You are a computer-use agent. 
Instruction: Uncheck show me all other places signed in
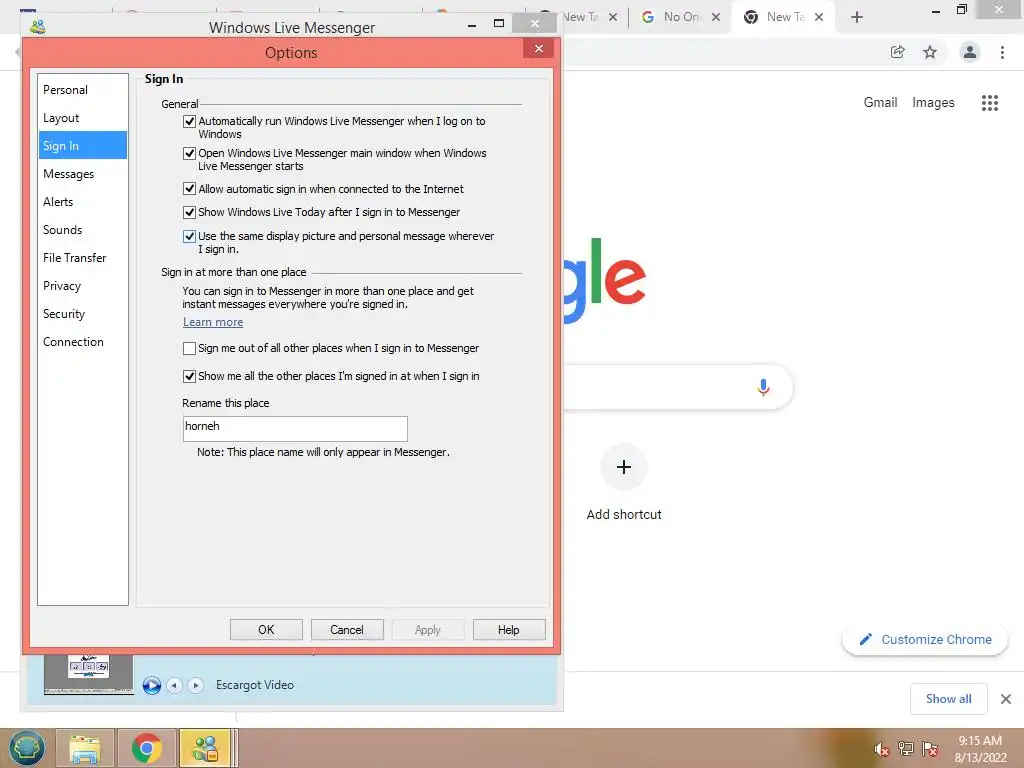pos(189,376)
